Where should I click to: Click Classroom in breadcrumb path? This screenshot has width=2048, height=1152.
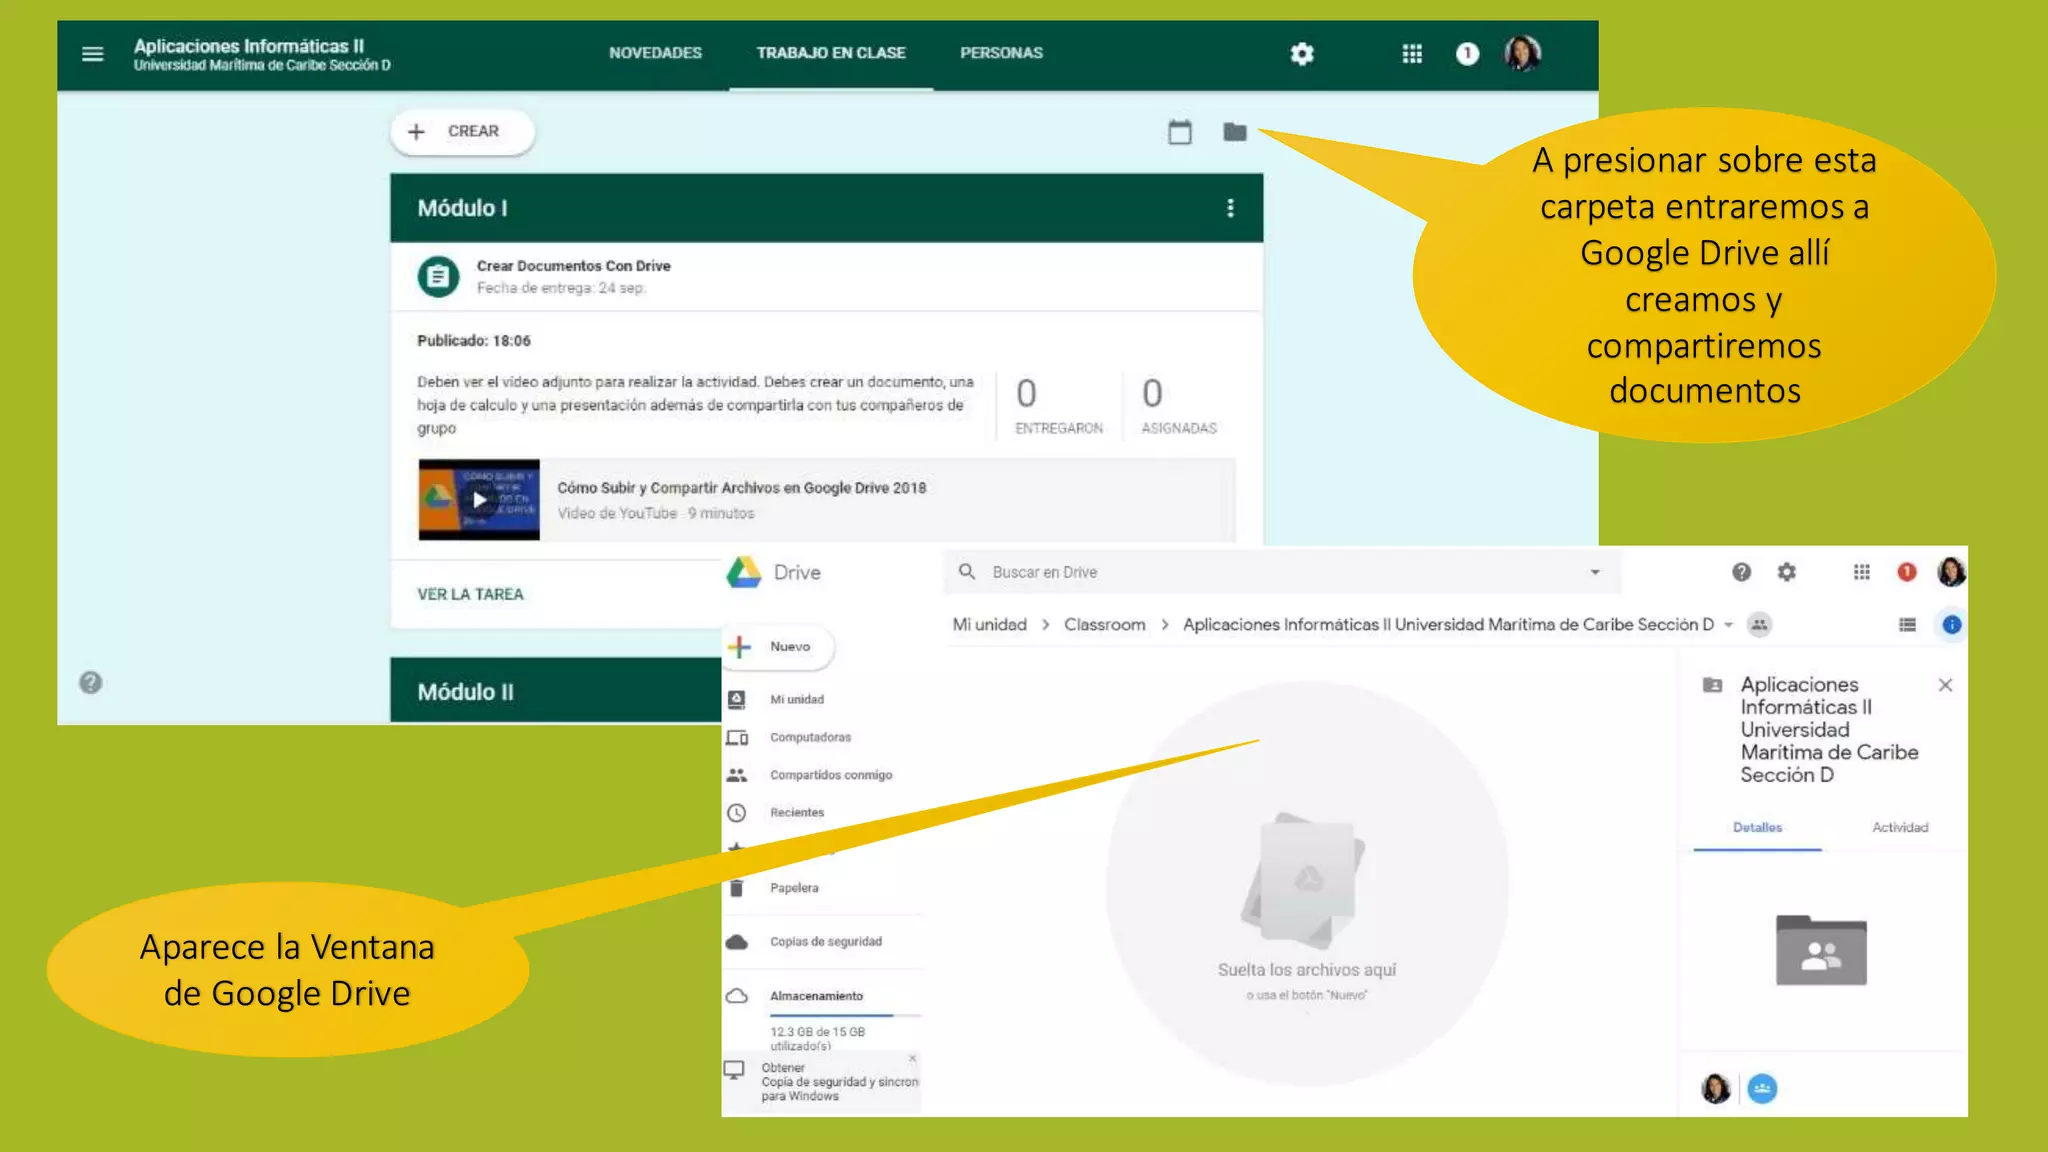click(1104, 625)
